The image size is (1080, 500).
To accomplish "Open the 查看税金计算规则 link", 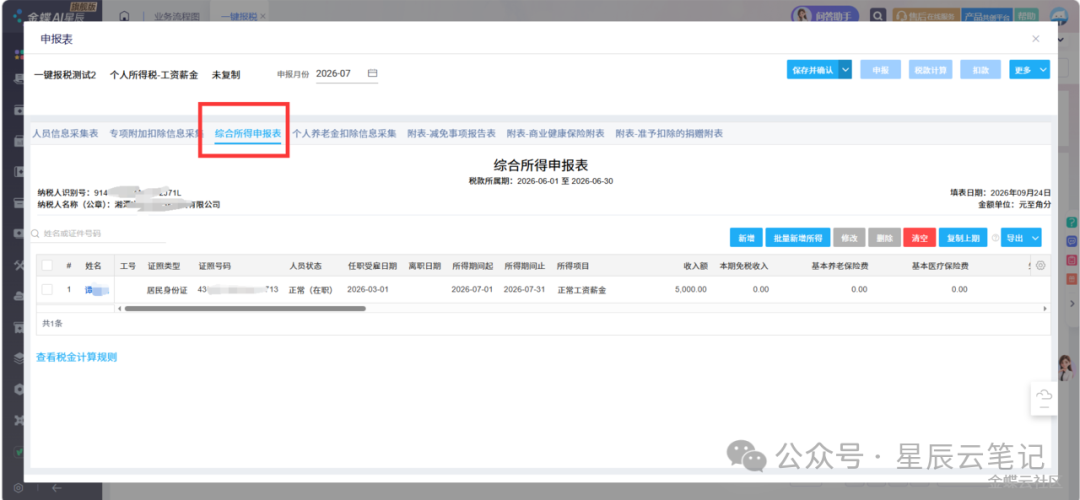I will point(76,357).
